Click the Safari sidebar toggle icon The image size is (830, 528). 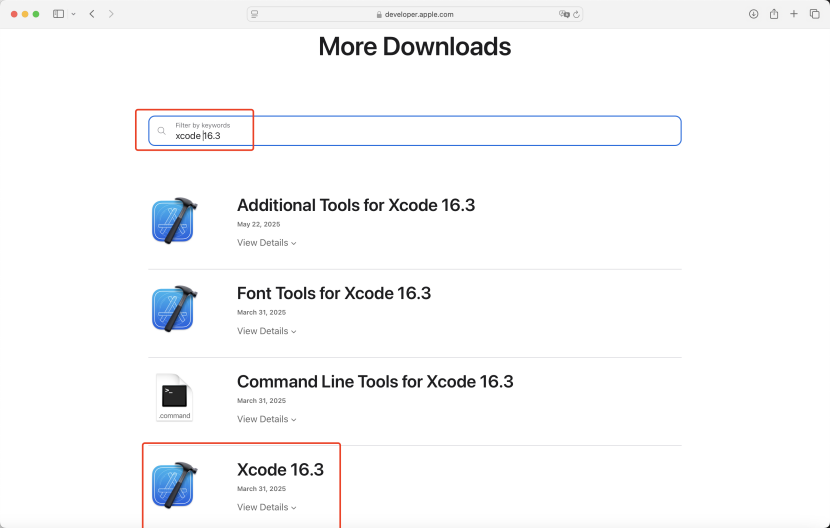(x=58, y=14)
